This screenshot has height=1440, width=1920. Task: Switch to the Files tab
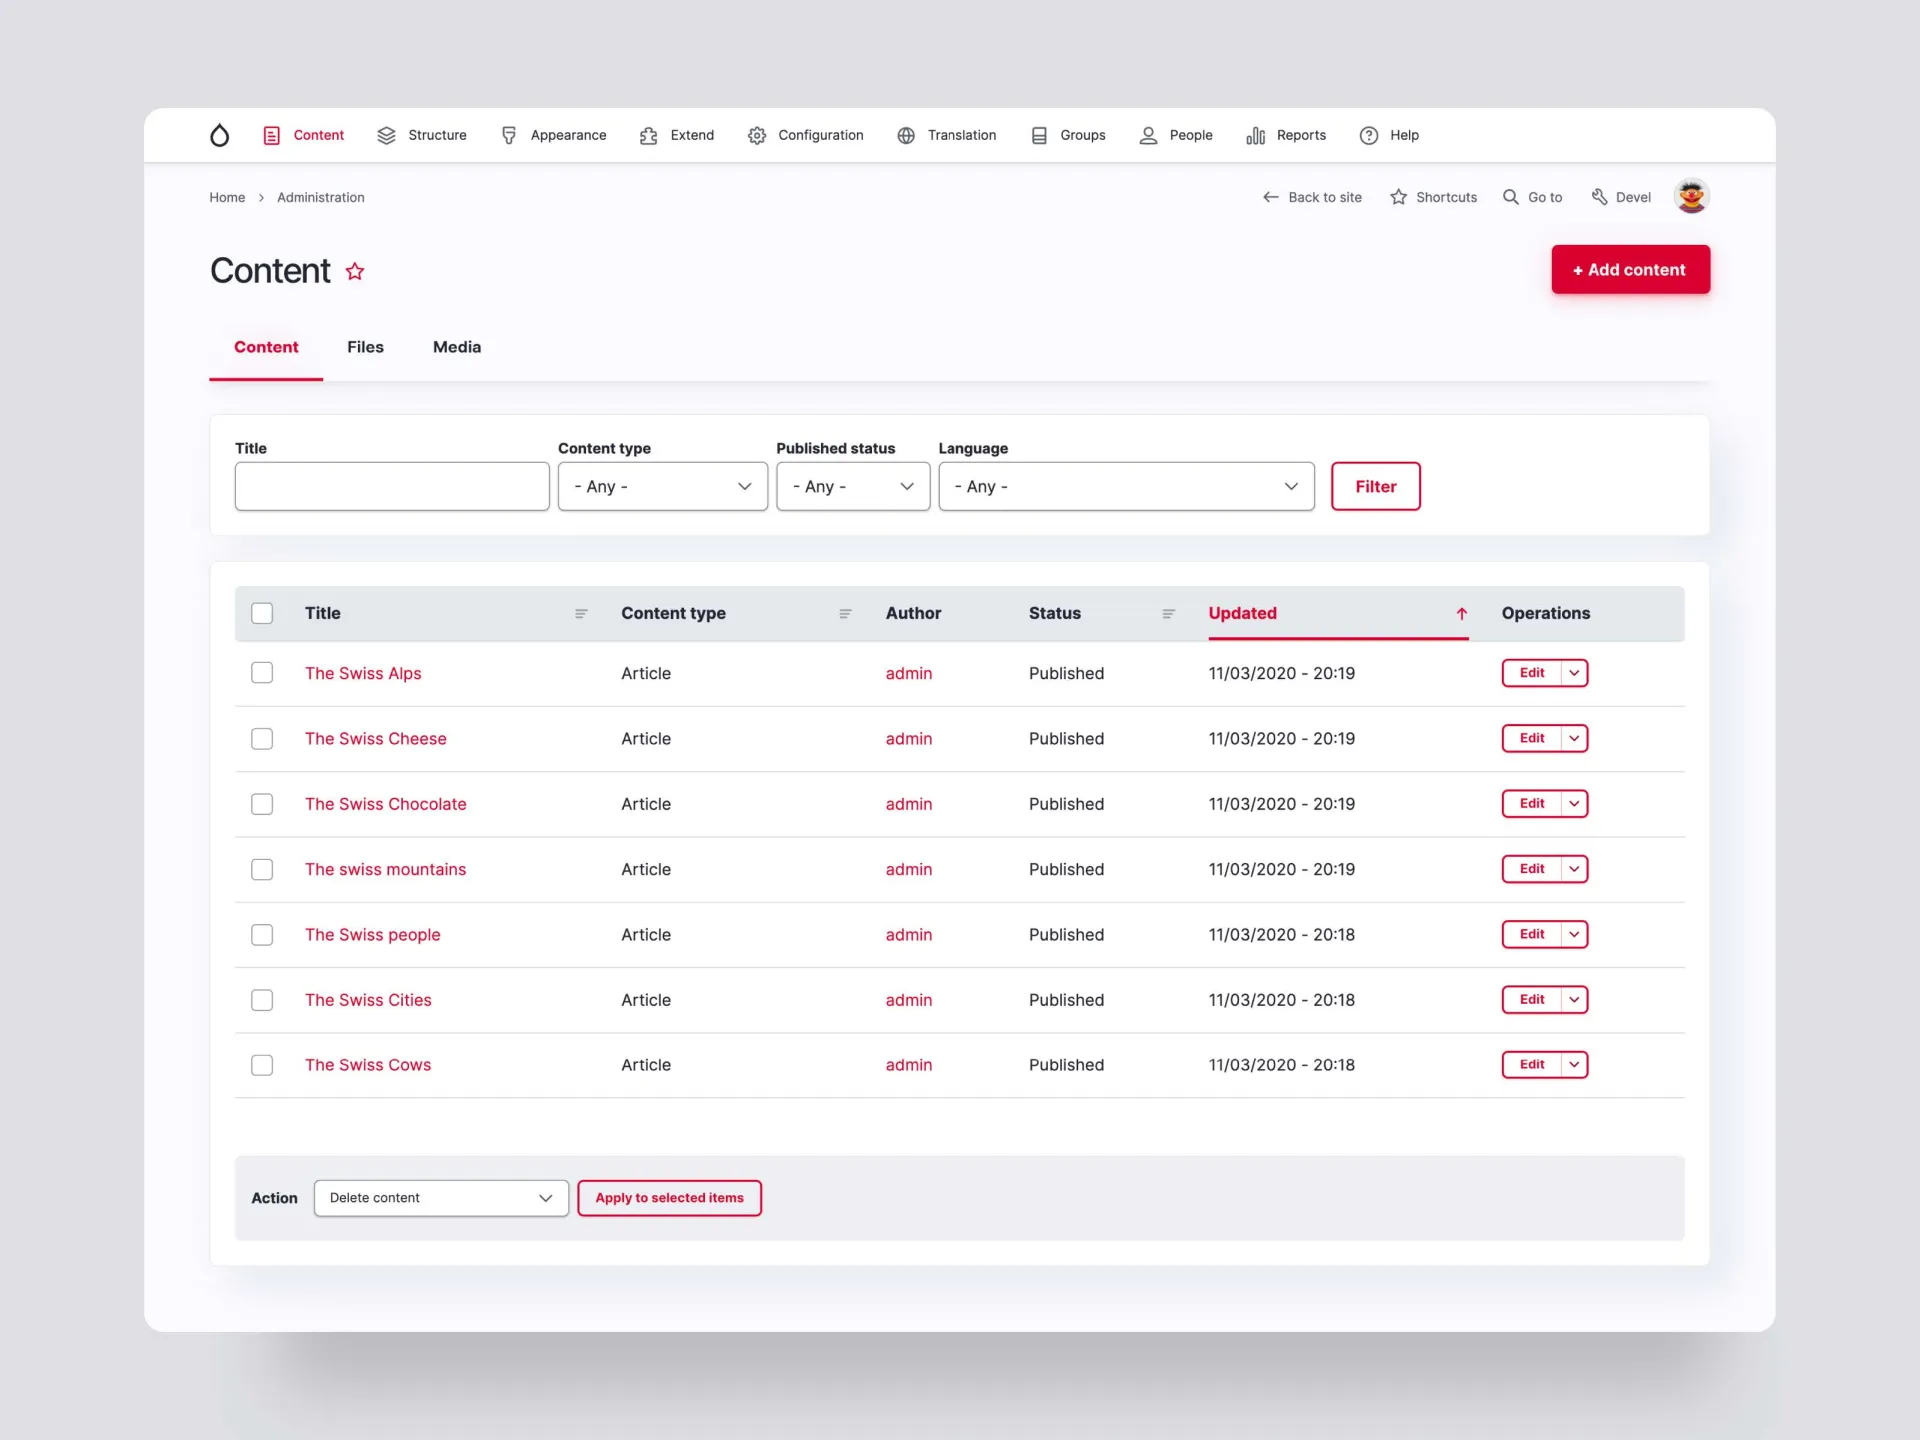point(365,347)
